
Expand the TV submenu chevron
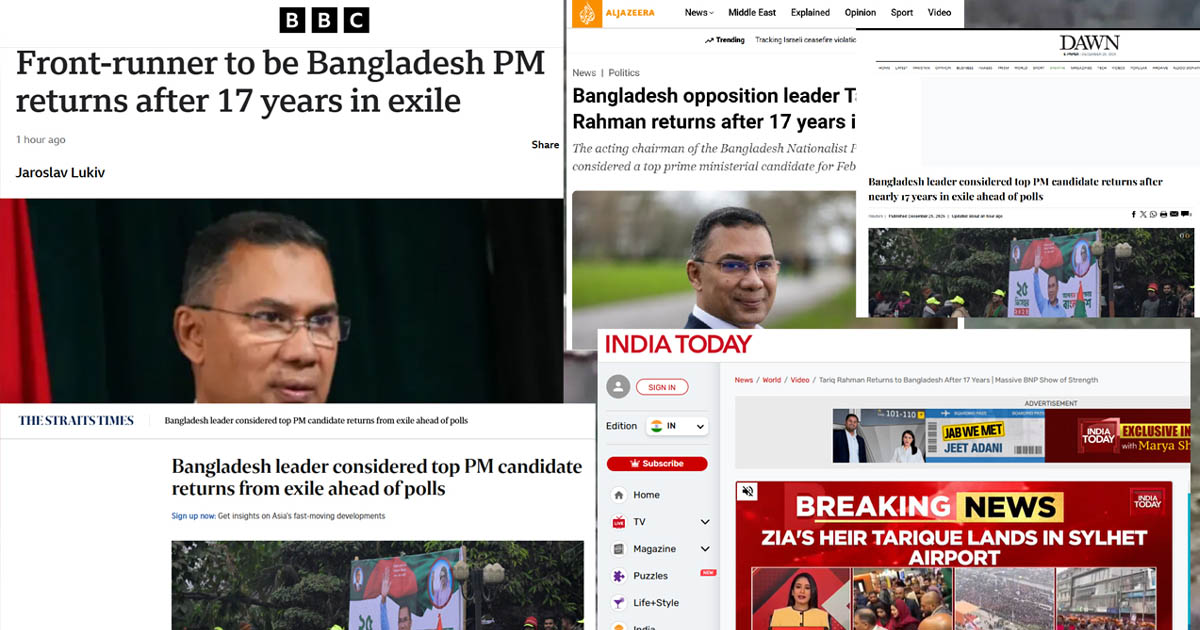pos(705,522)
